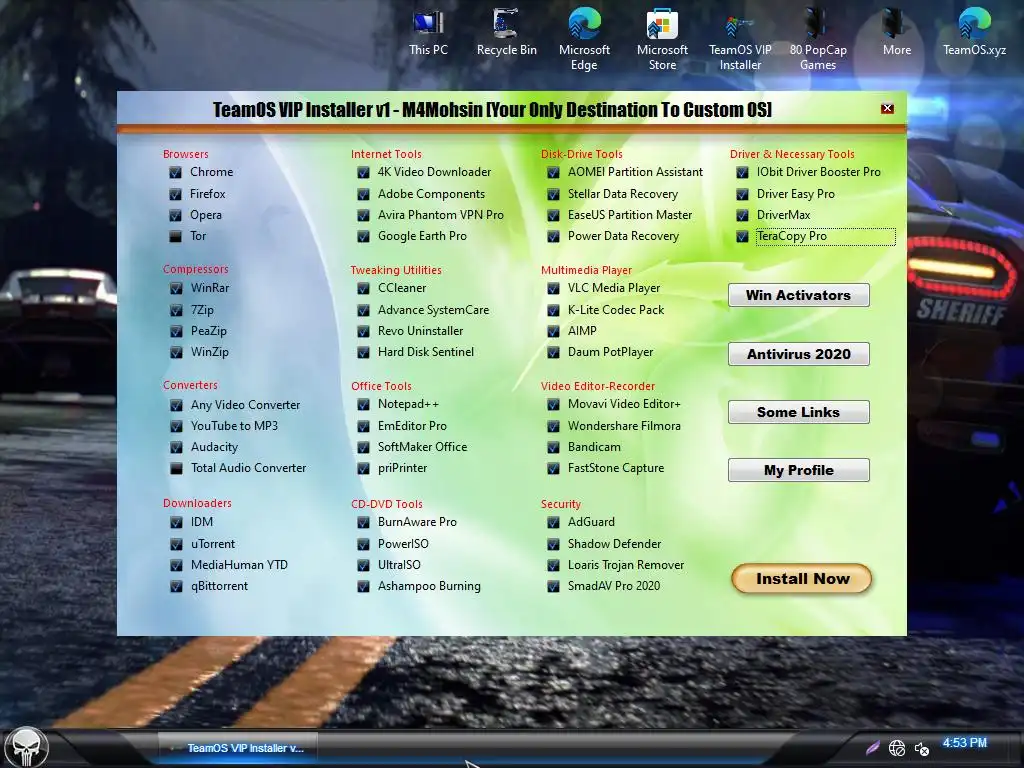
Task: Uncheck the Adobe Components checkbox
Action: click(x=363, y=194)
